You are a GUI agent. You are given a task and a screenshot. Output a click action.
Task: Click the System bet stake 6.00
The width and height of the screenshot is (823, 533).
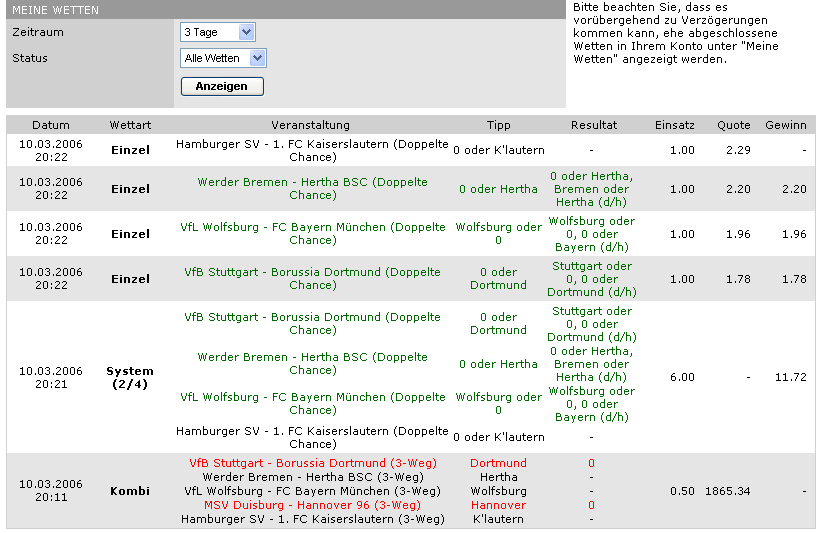(682, 377)
